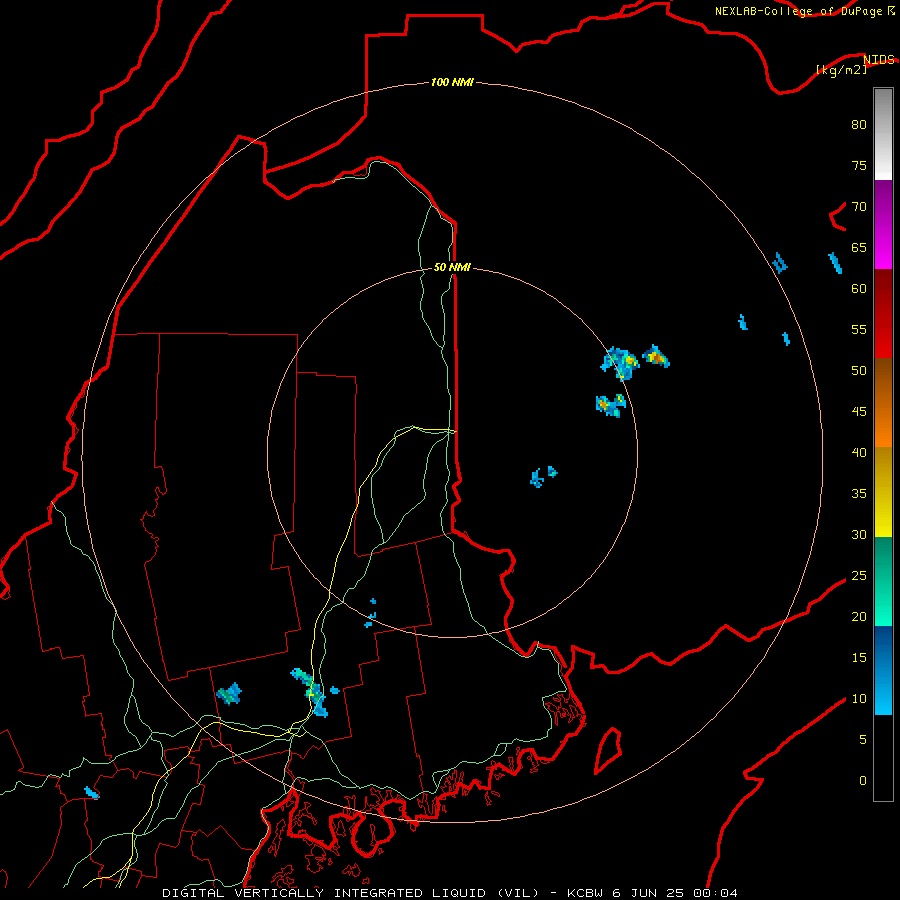The image size is (900, 900).
Task: Choose the 20 value beside the color bar
Action: tap(859, 616)
